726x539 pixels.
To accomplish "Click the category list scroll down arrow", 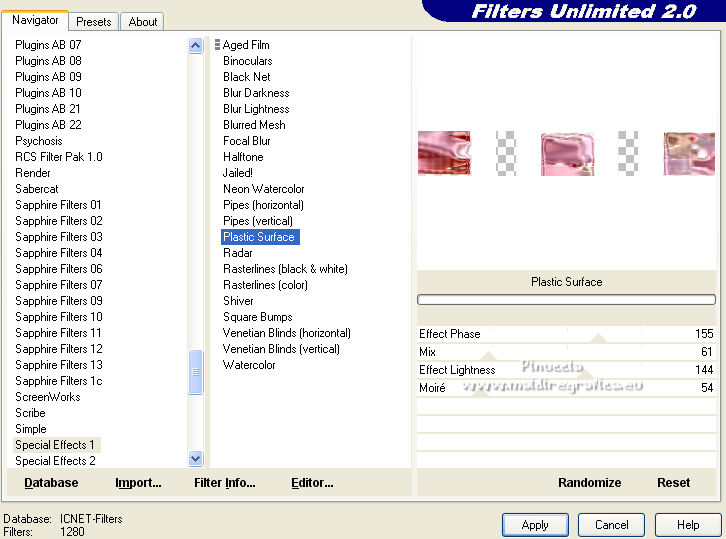I will click(x=195, y=458).
